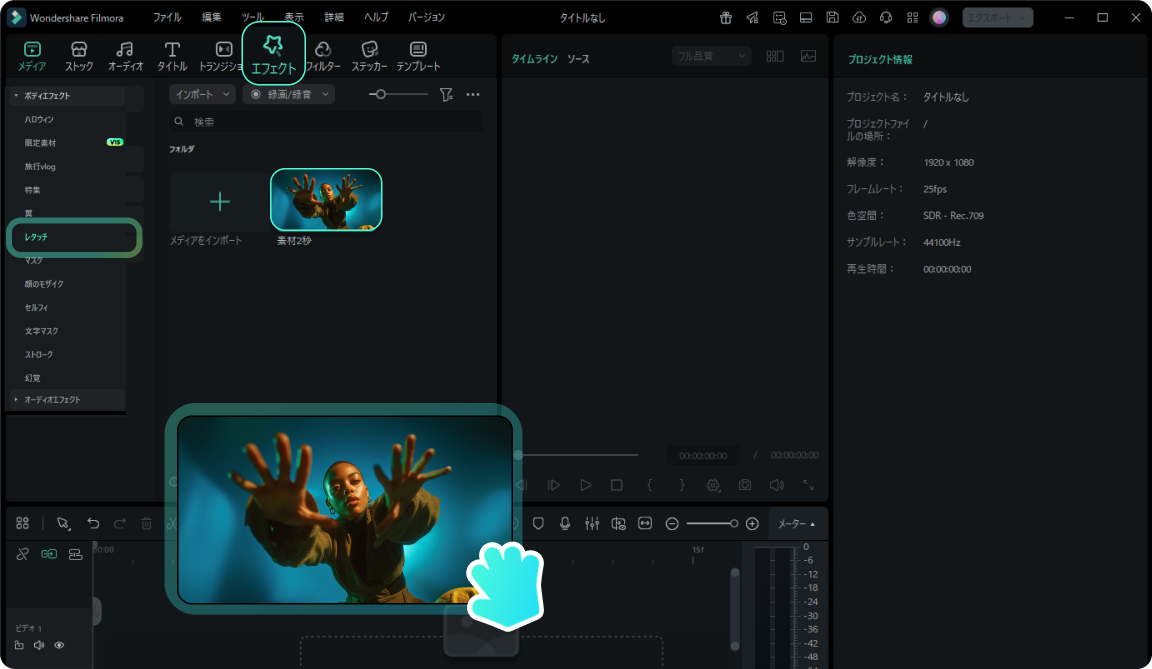Click the filter icon in media panel
The height and width of the screenshot is (669, 1152).
446,94
